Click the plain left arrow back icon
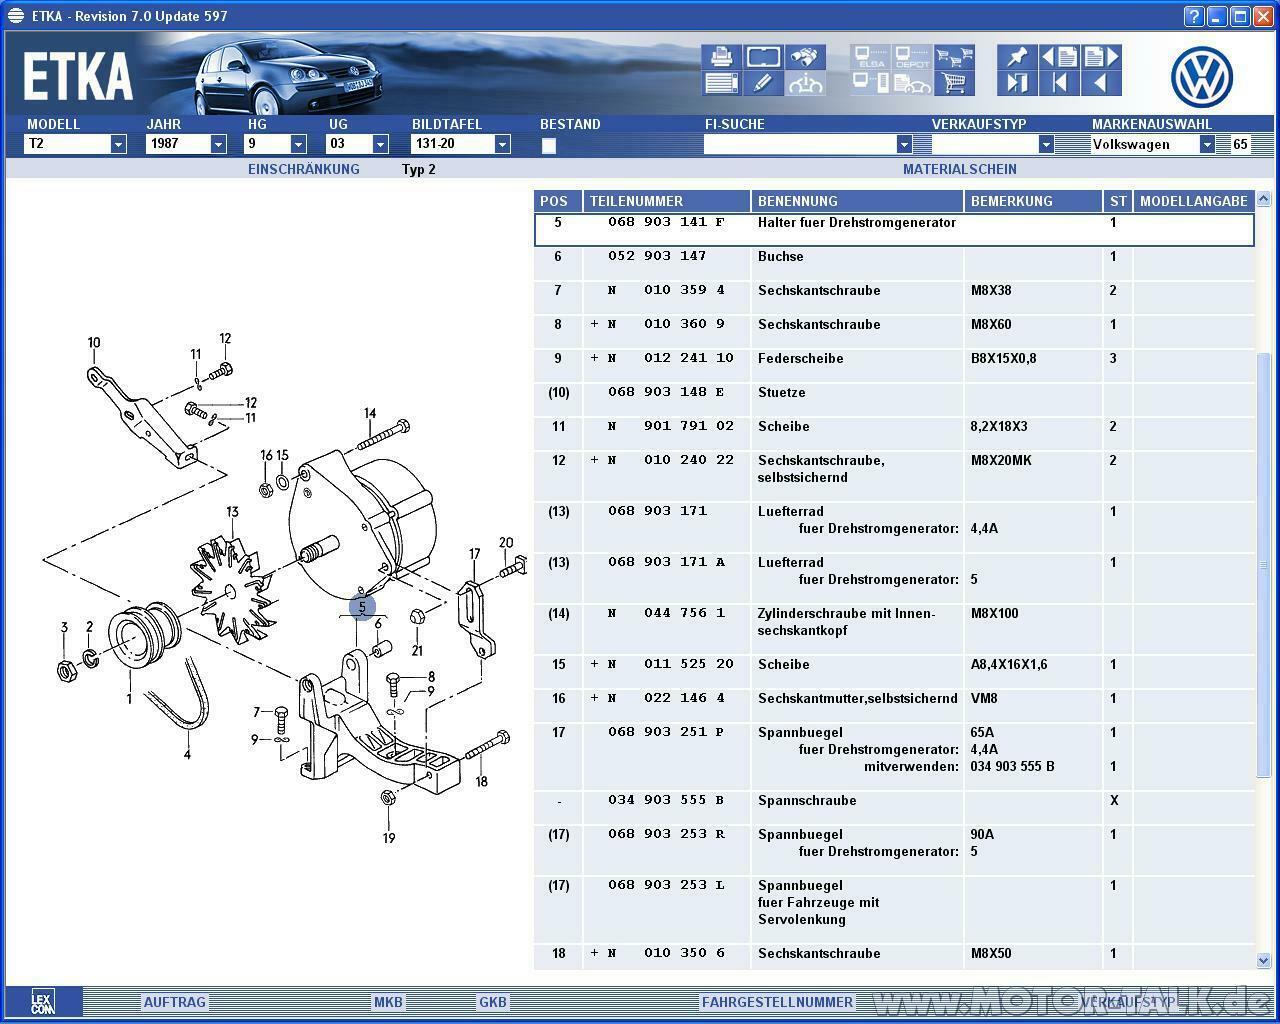This screenshot has height=1024, width=1280. tap(1101, 83)
